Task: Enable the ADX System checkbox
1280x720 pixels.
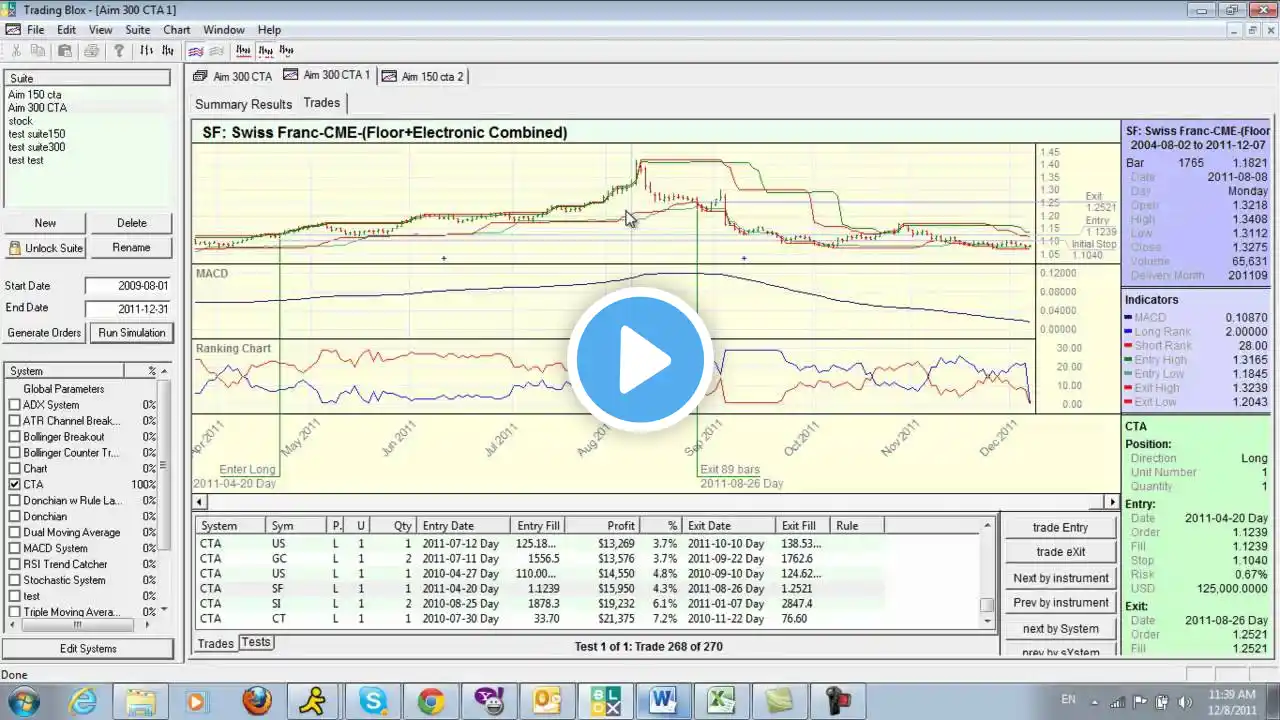Action: 14,405
